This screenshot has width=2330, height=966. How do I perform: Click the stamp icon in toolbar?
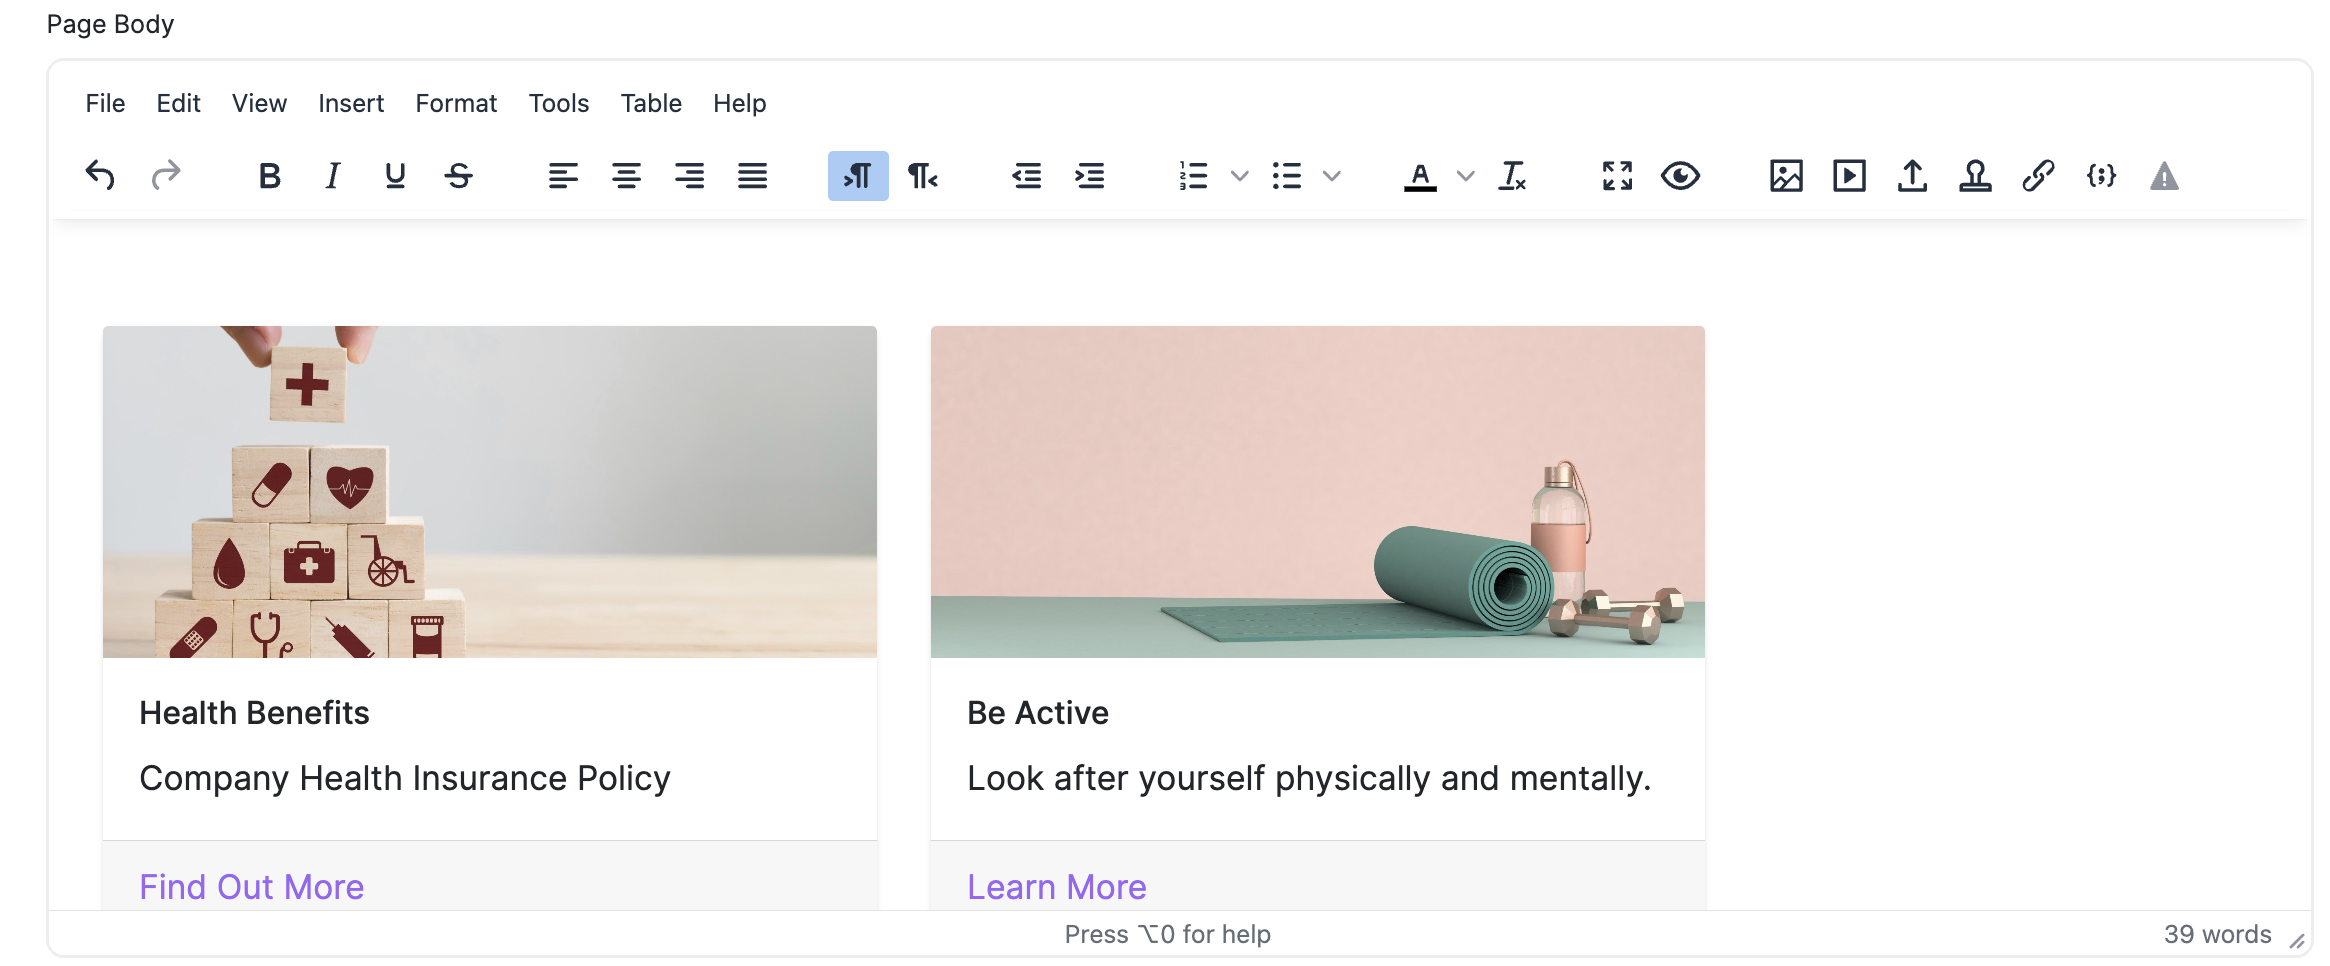click(x=1975, y=176)
